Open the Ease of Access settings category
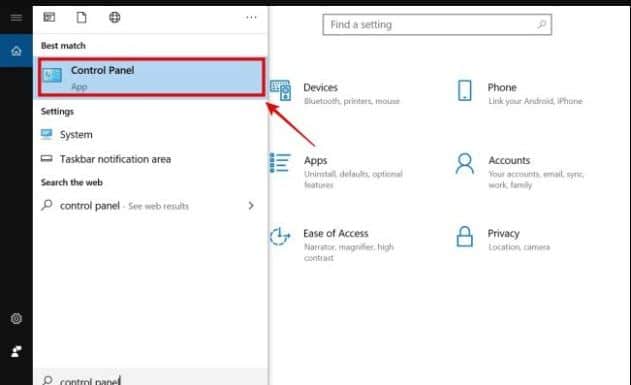The image size is (631, 385). tap(332, 244)
